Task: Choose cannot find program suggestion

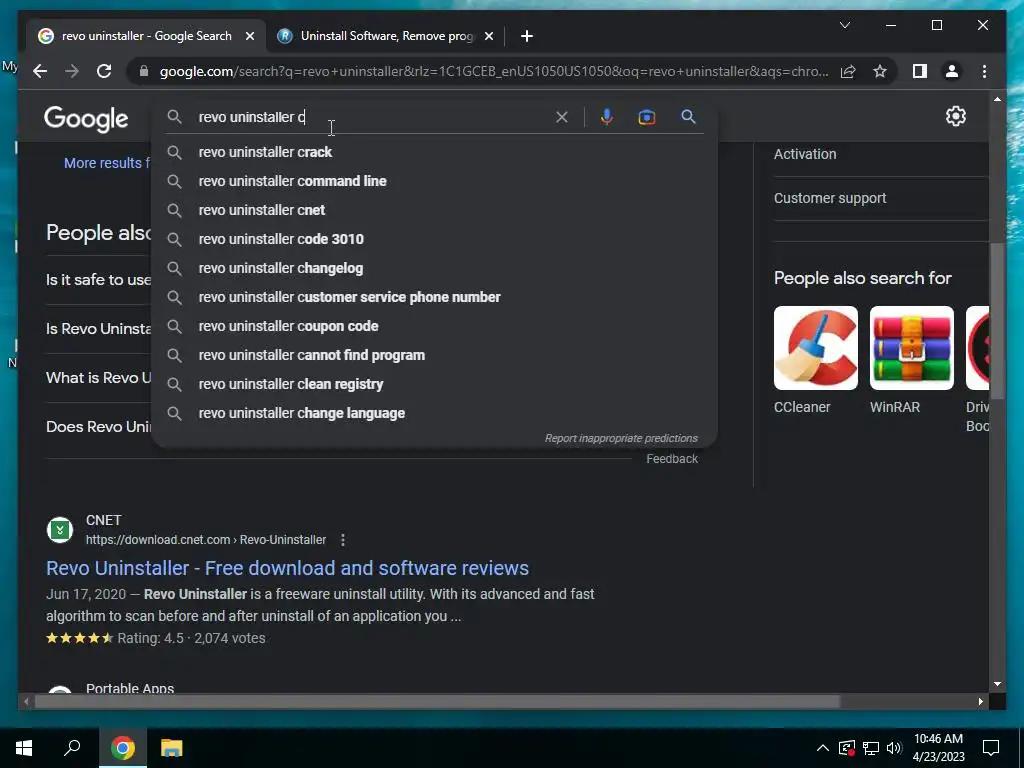Action: (434, 355)
